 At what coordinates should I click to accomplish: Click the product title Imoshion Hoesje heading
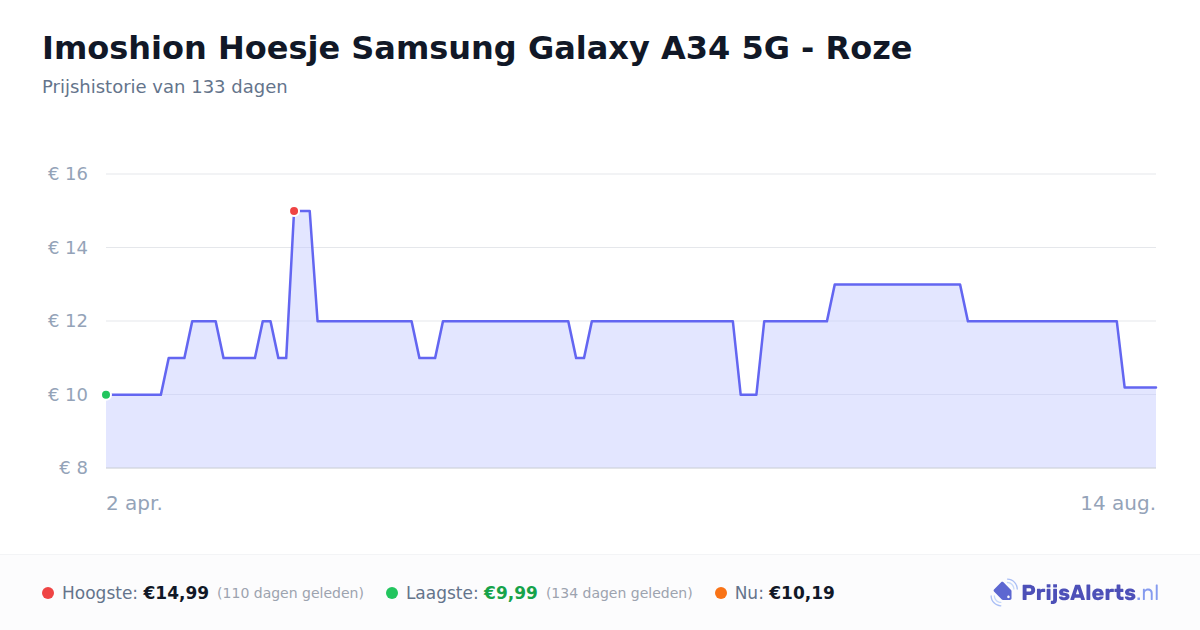point(477,48)
